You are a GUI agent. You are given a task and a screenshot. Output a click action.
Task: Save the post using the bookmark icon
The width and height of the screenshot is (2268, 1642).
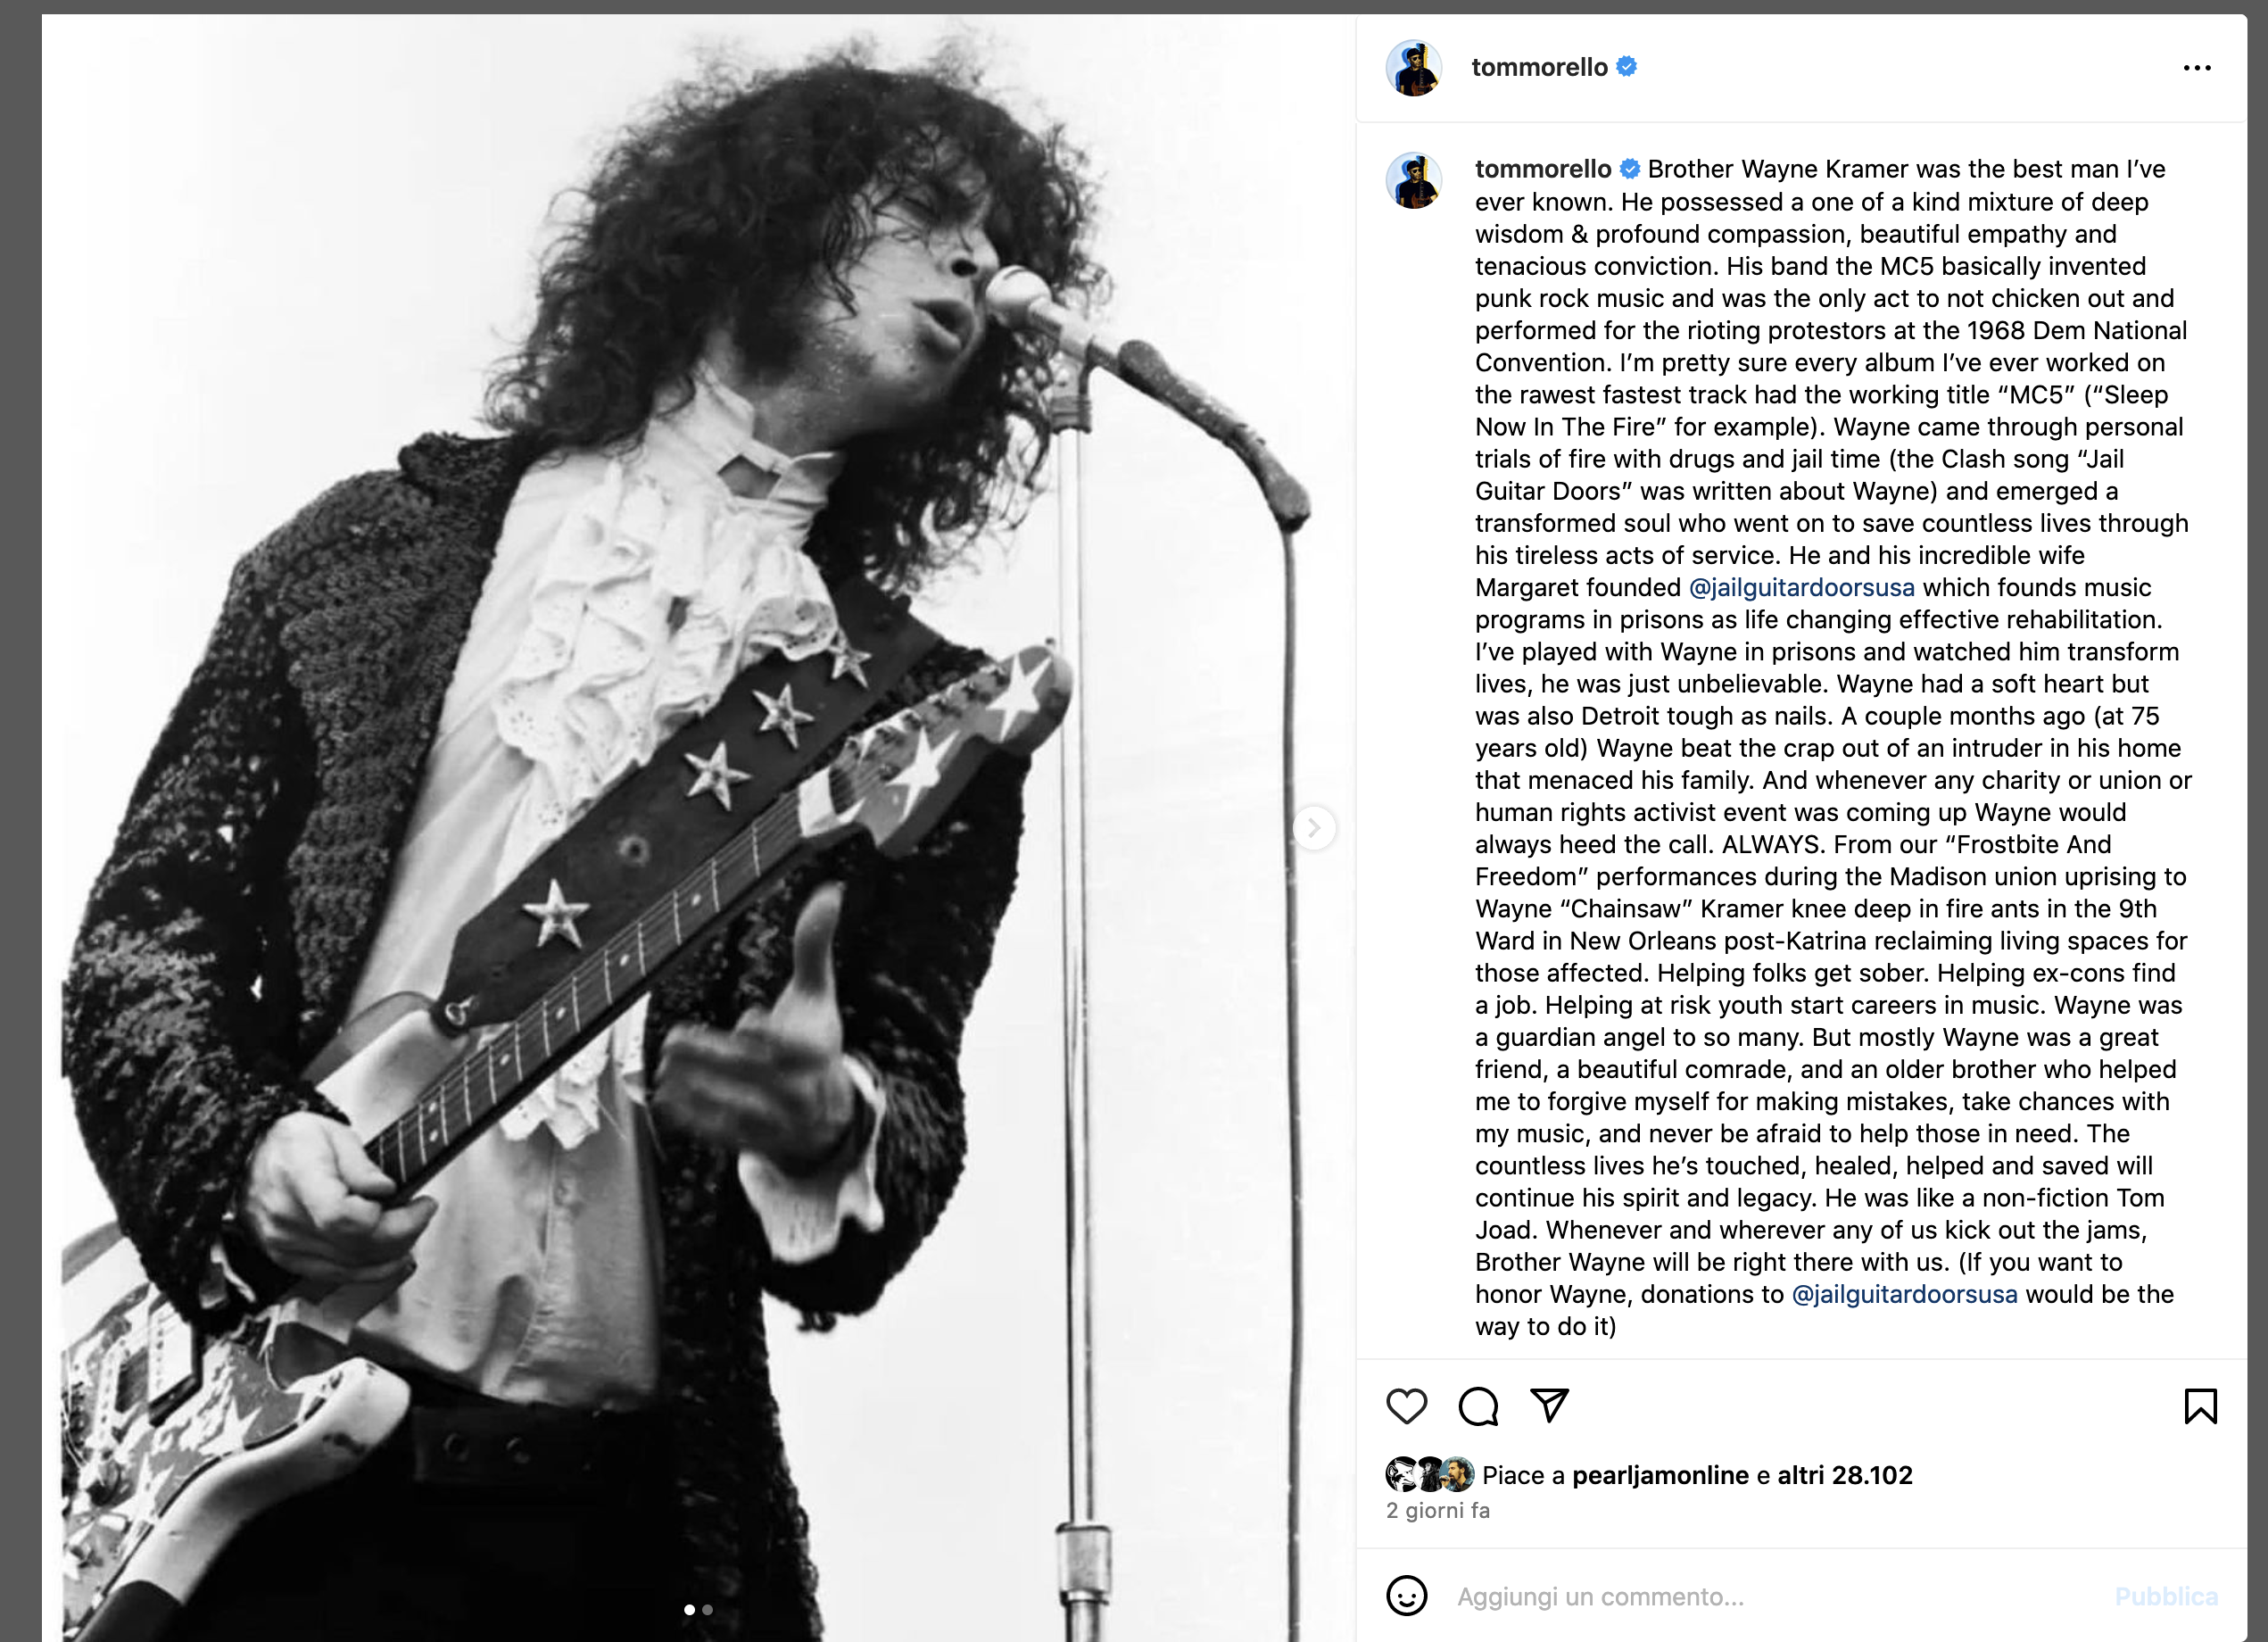click(x=2200, y=1406)
